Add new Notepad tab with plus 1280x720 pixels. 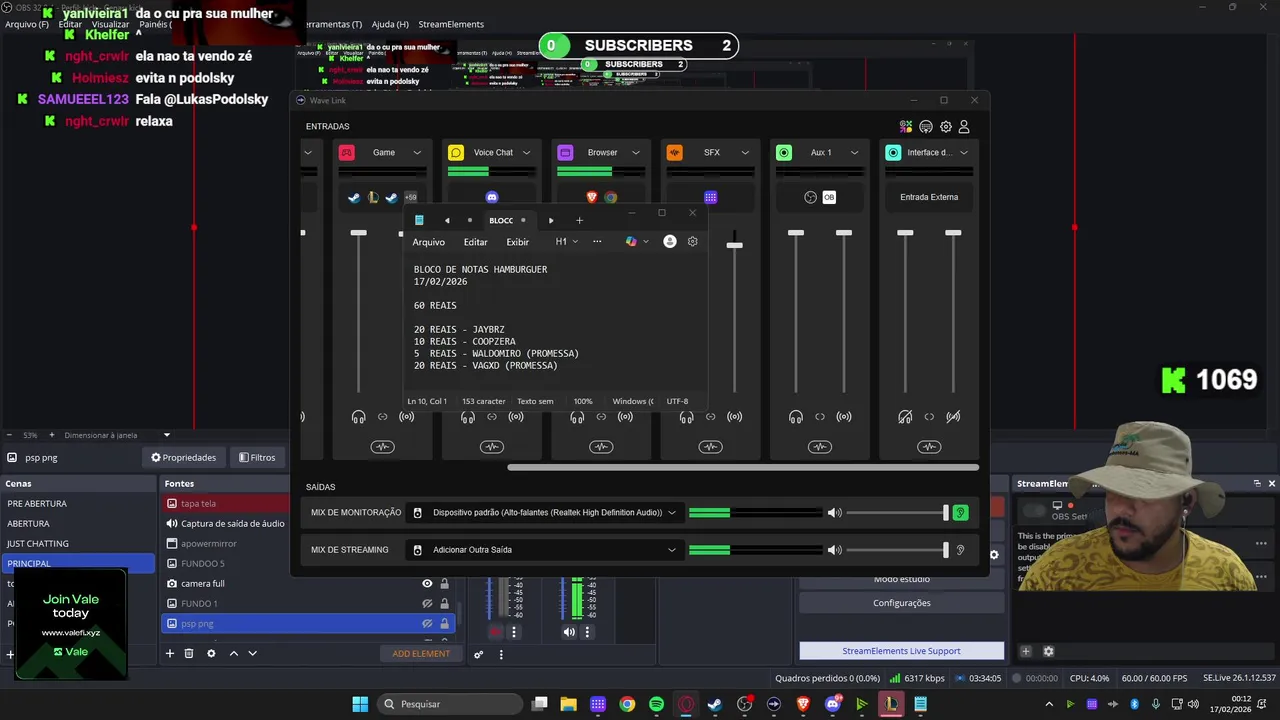579,220
